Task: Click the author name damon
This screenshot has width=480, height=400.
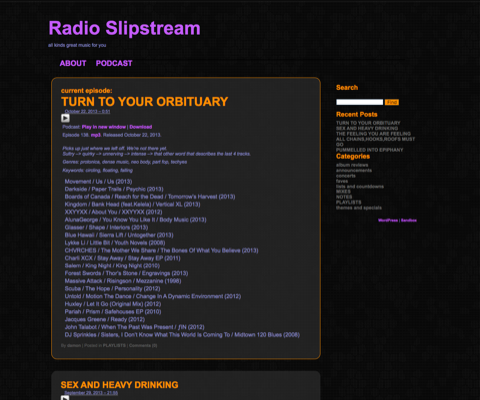Action: click(74, 345)
